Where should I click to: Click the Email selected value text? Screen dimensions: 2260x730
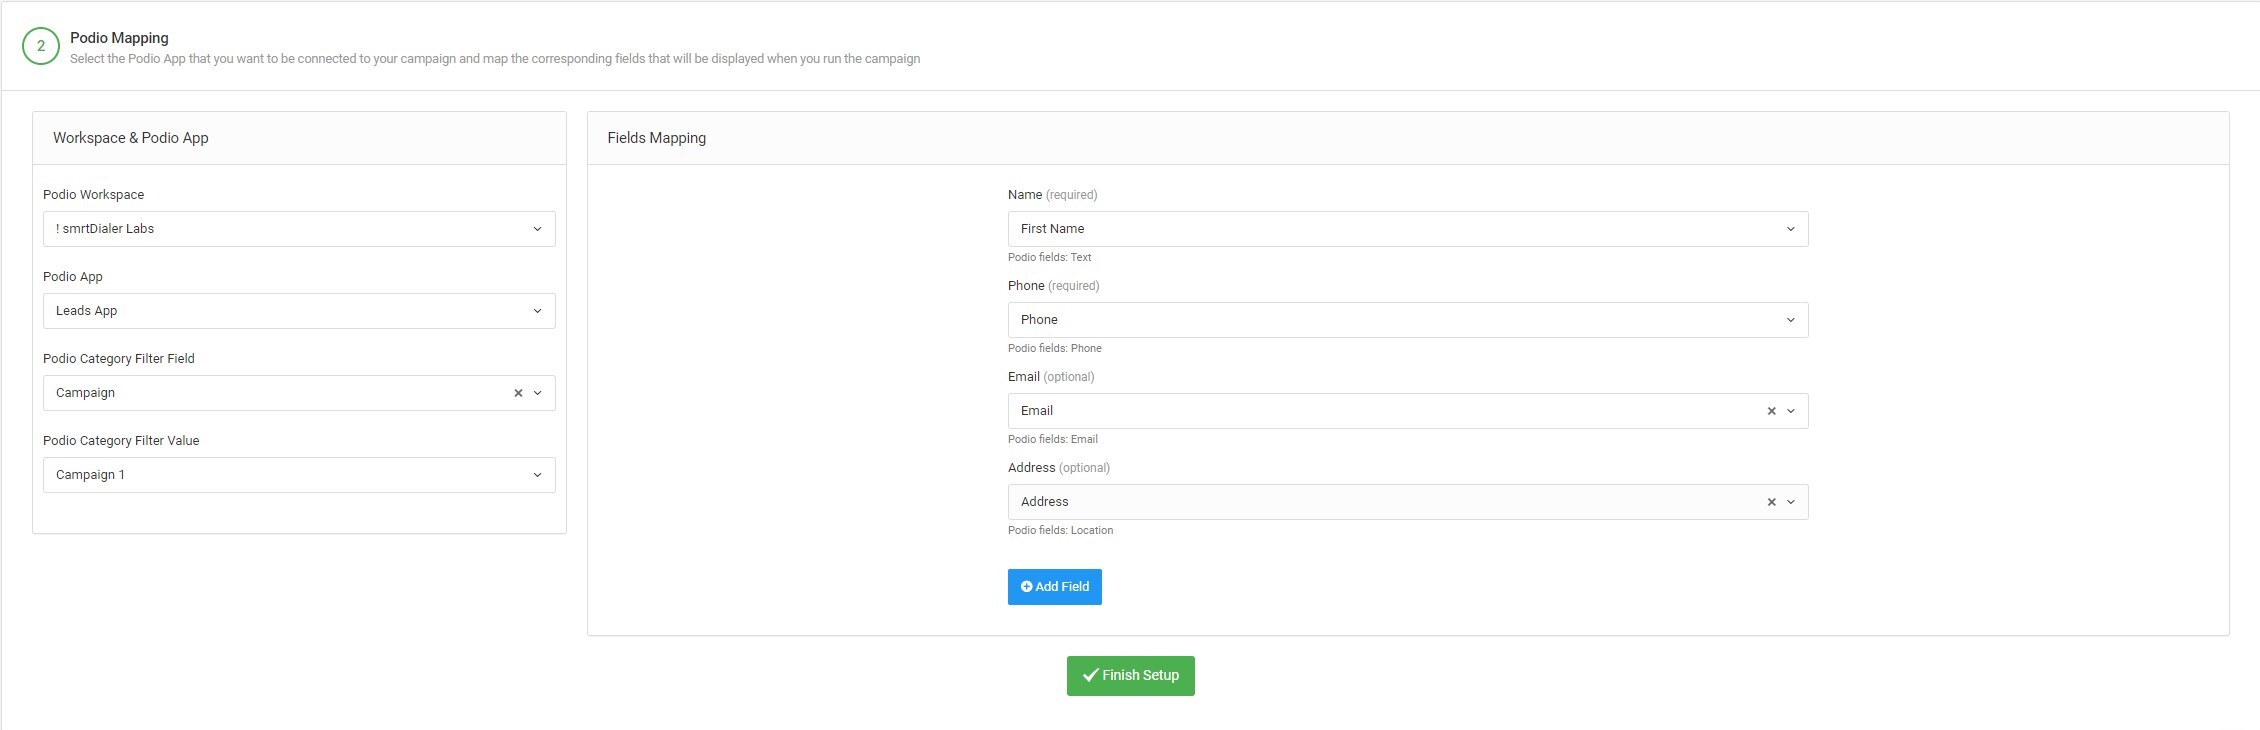[1037, 411]
